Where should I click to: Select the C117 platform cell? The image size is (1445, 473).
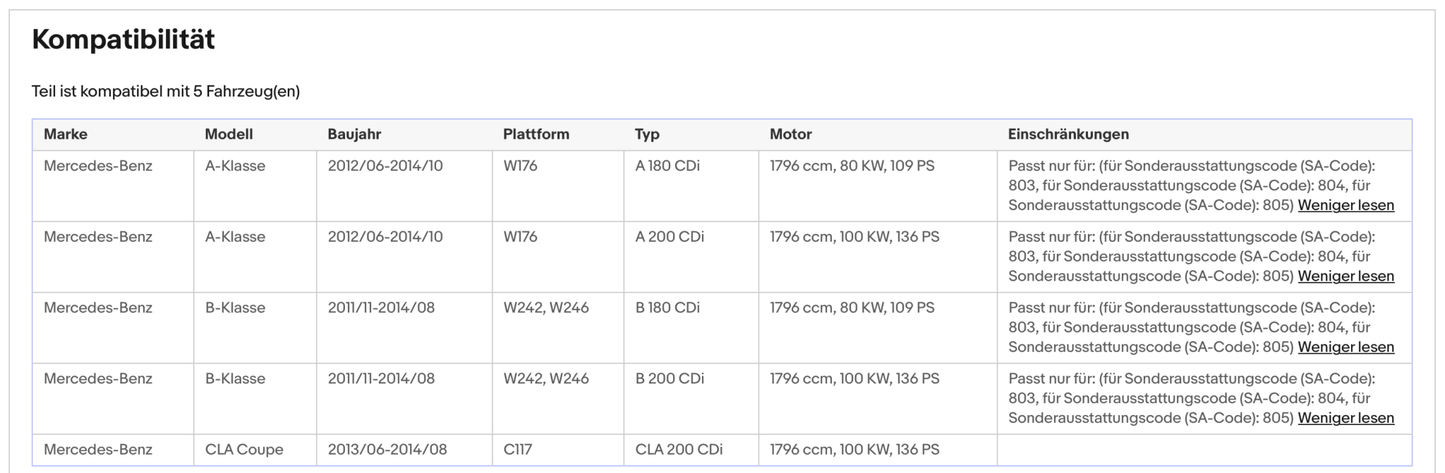point(518,450)
